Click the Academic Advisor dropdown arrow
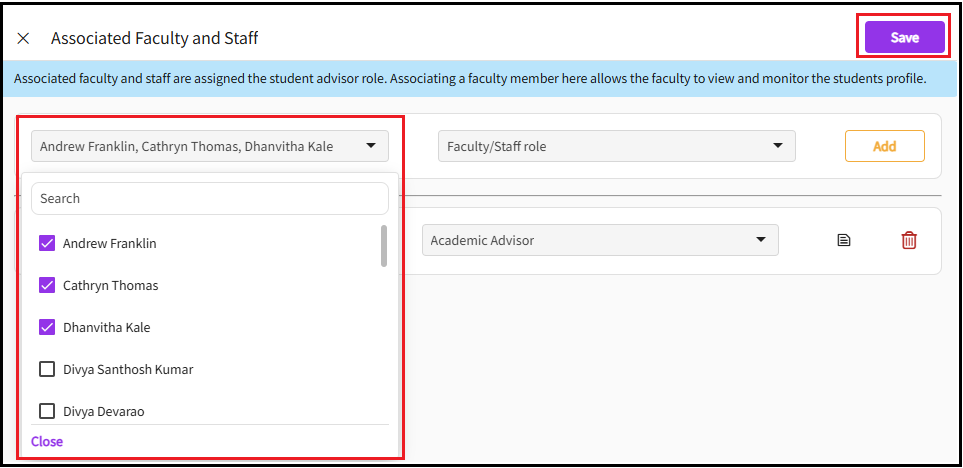 (761, 240)
